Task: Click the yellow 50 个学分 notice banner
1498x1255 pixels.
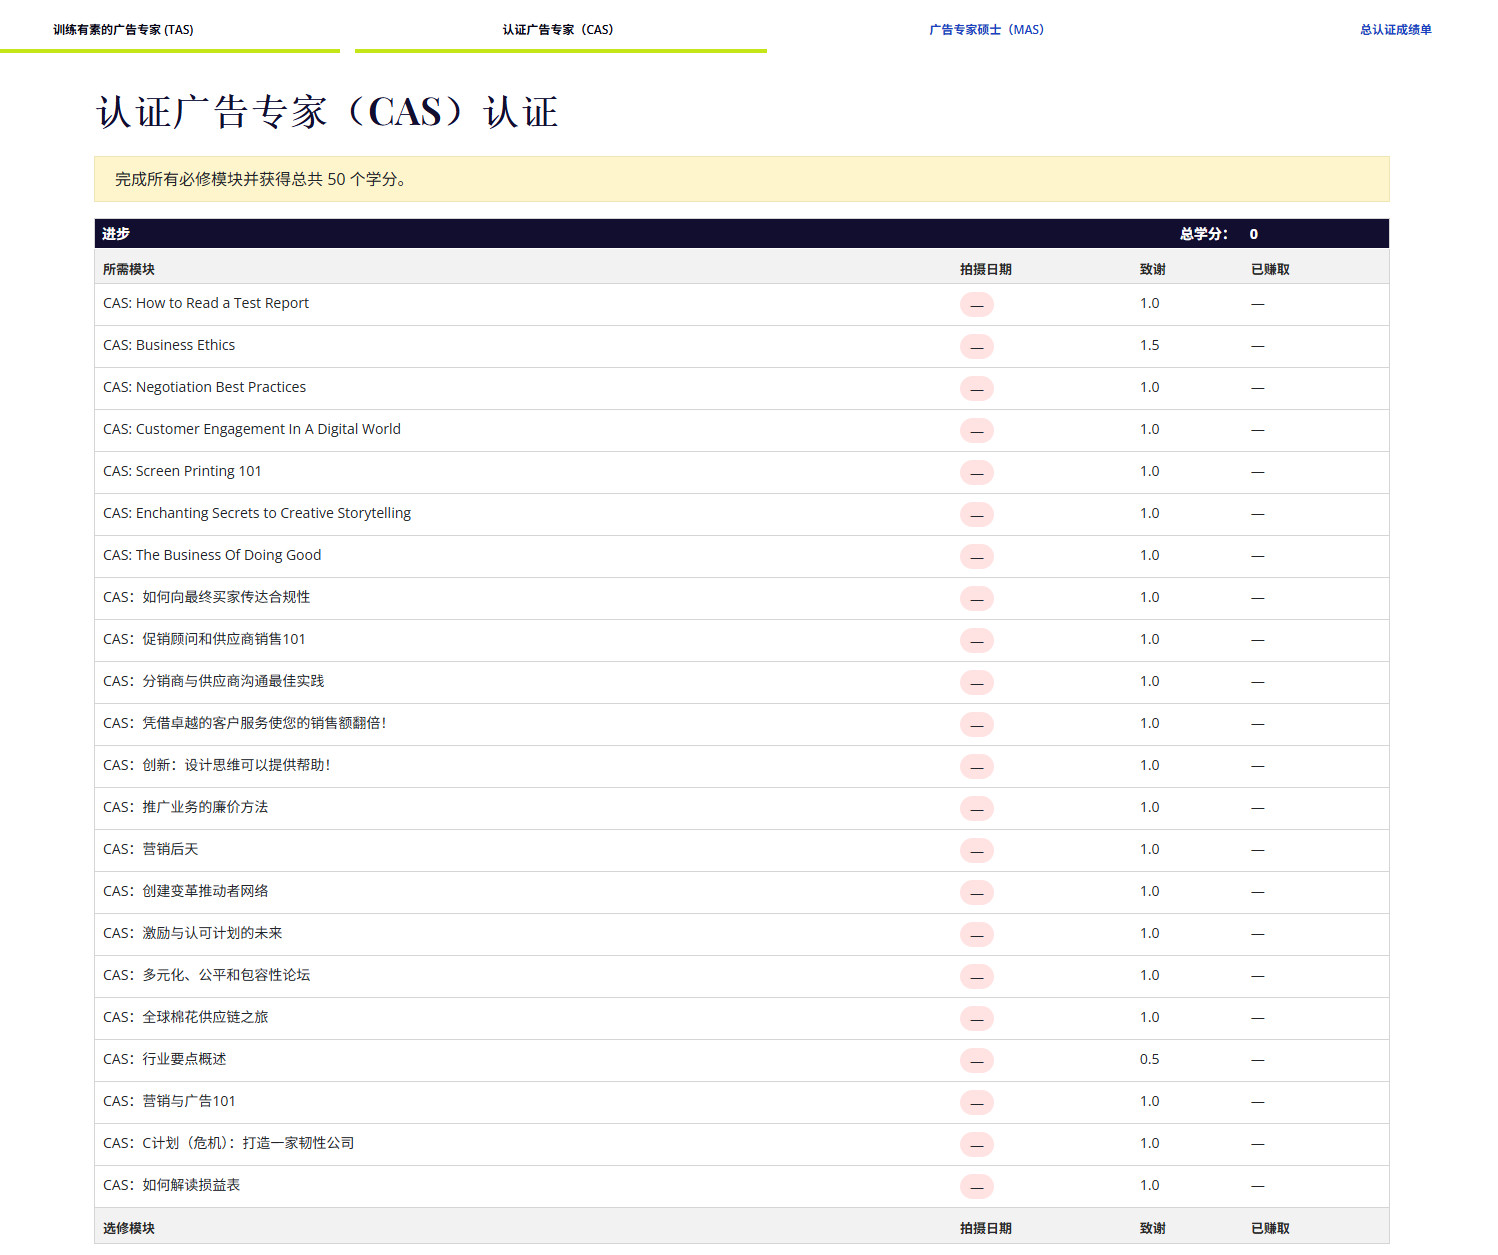Action: pos(741,179)
